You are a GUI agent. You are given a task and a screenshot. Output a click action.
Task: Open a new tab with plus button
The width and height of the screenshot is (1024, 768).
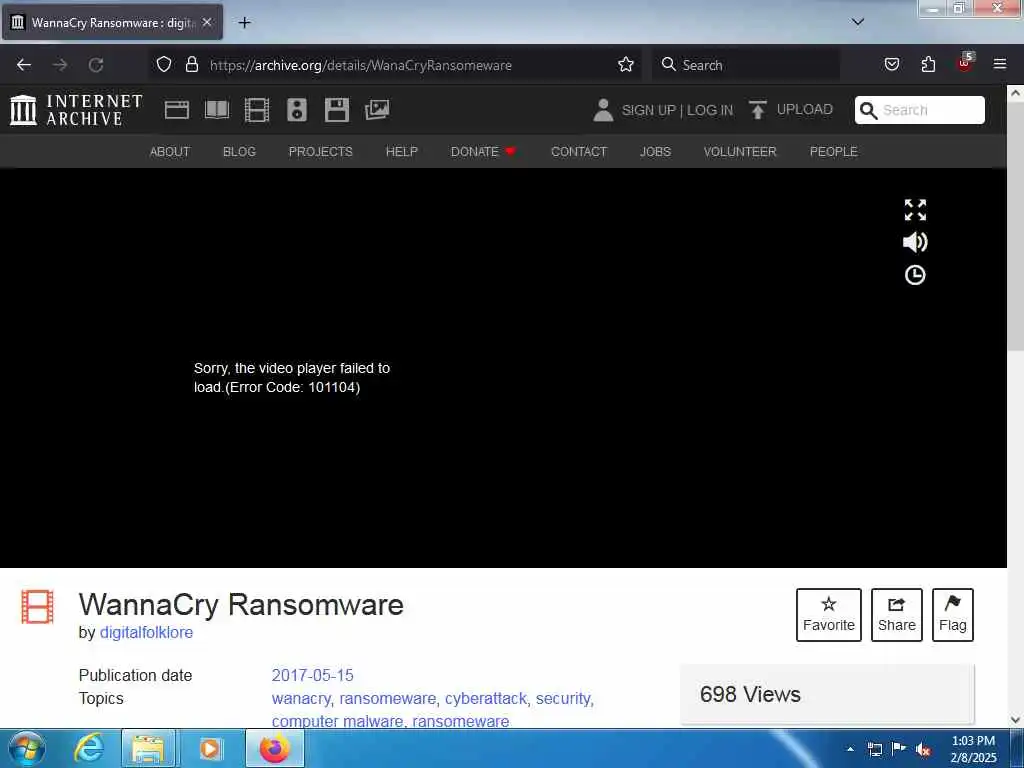(x=244, y=23)
